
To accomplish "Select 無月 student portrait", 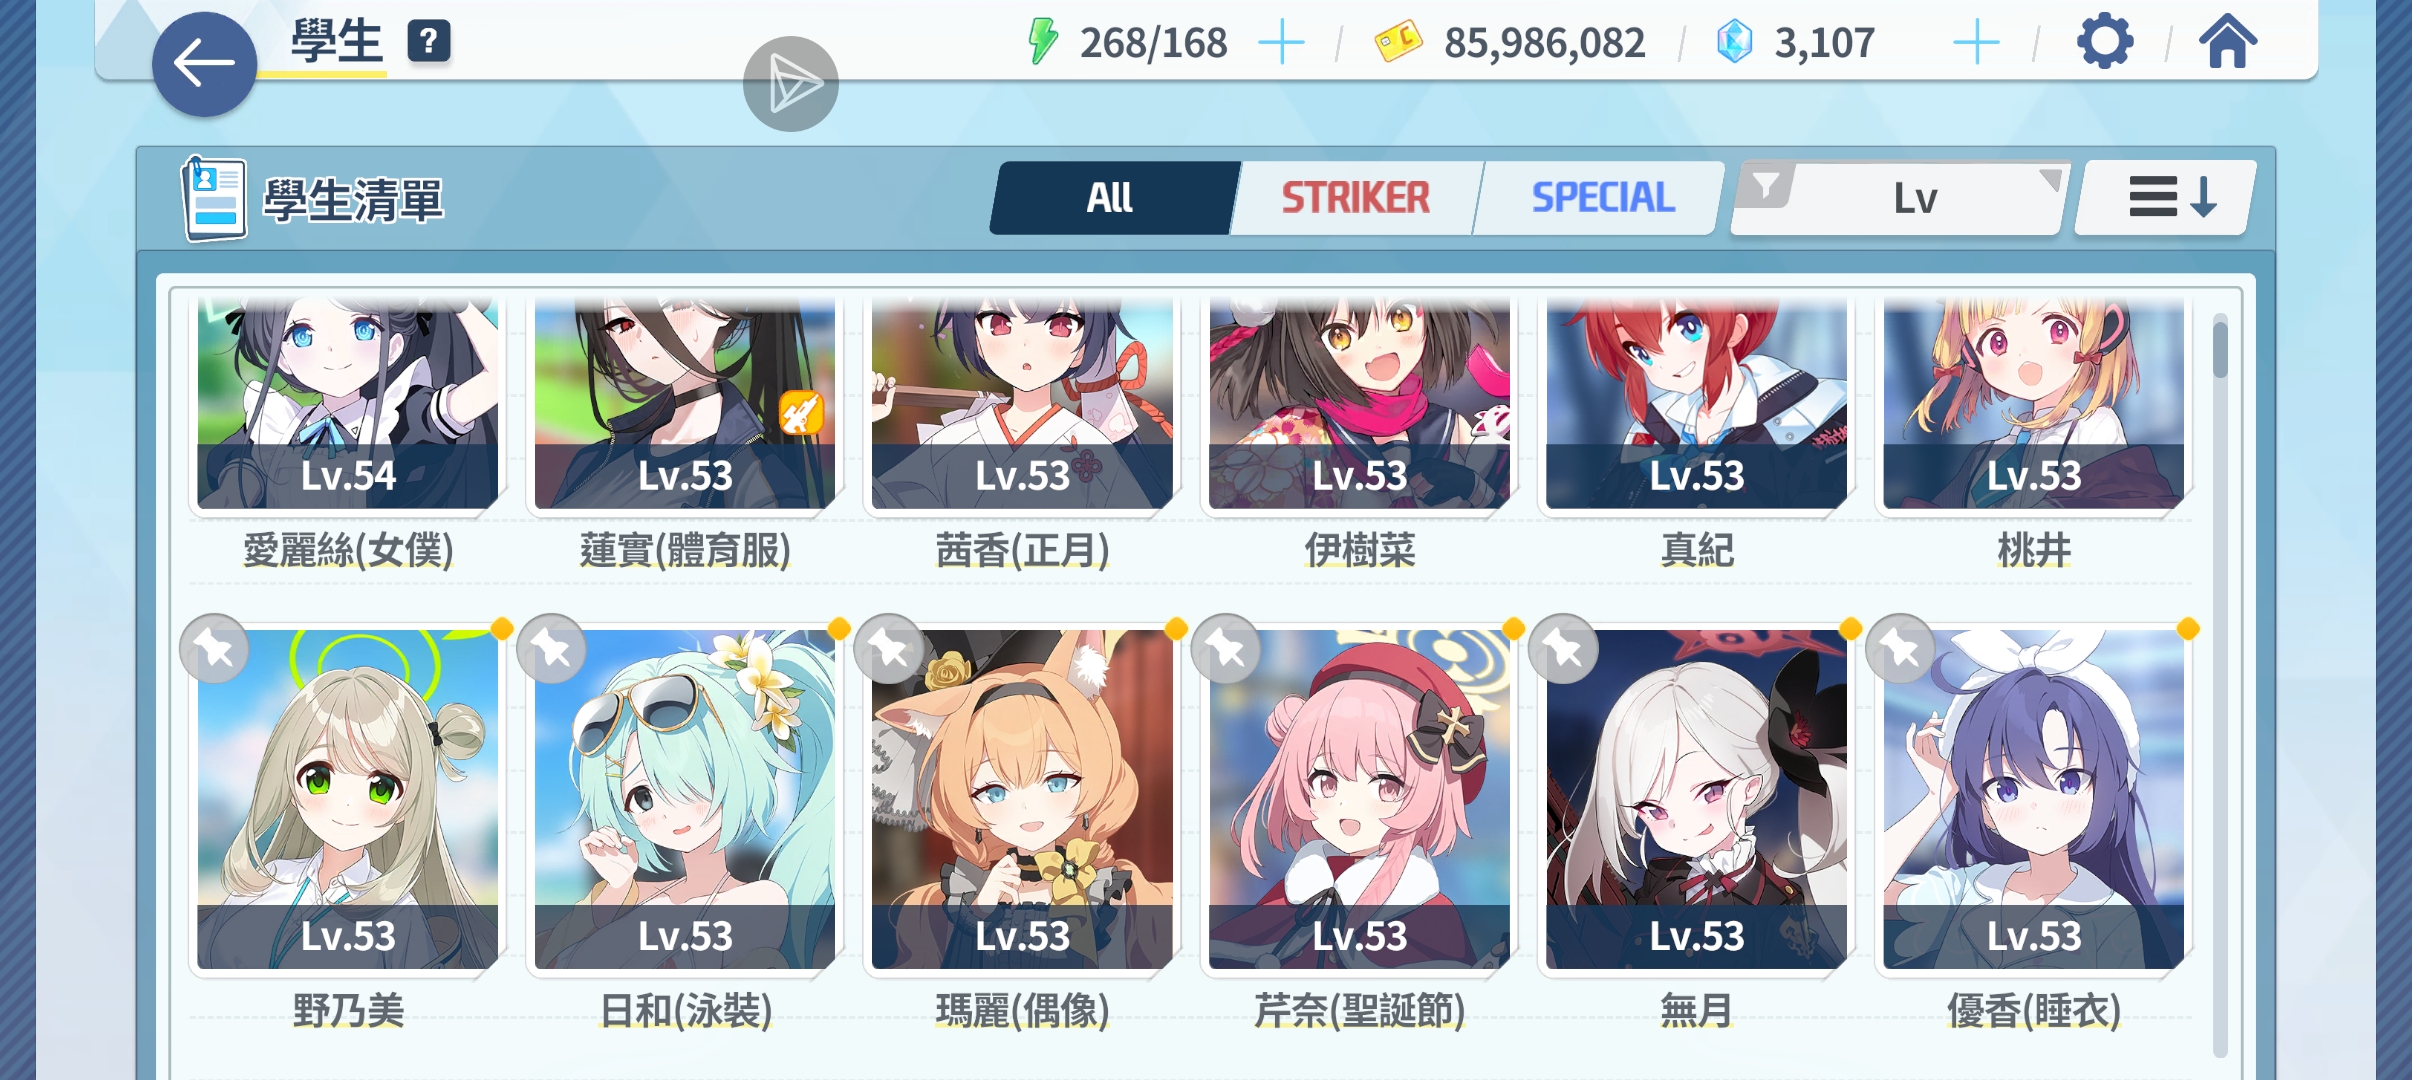I will (x=1696, y=798).
